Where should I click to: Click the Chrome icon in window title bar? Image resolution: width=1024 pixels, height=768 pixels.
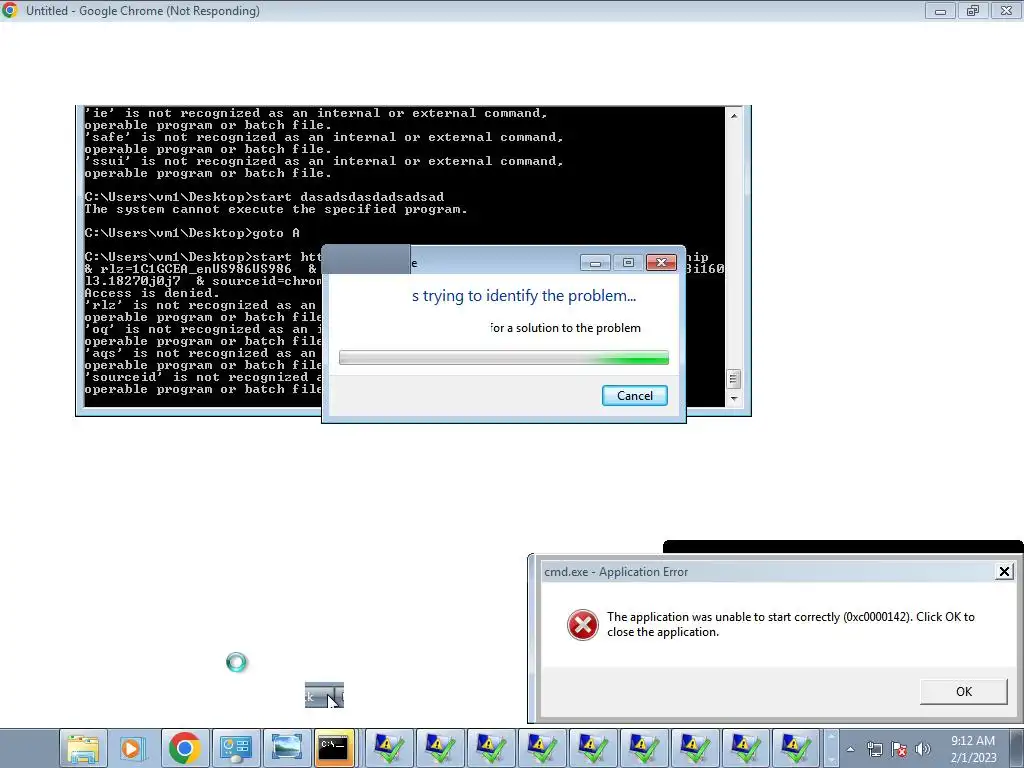coord(10,10)
